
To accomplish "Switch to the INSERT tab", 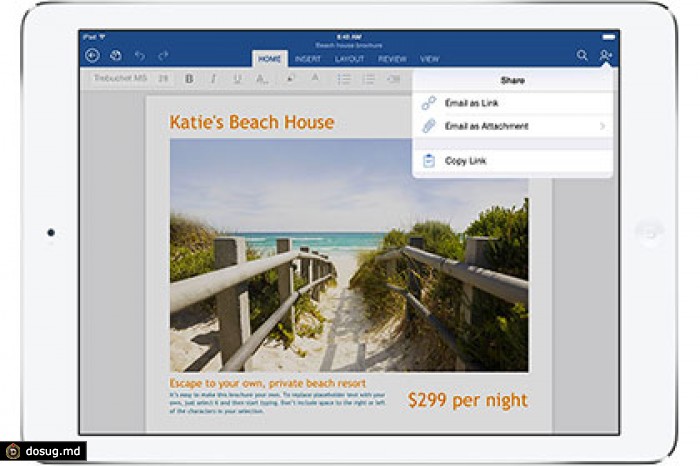I will click(308, 60).
